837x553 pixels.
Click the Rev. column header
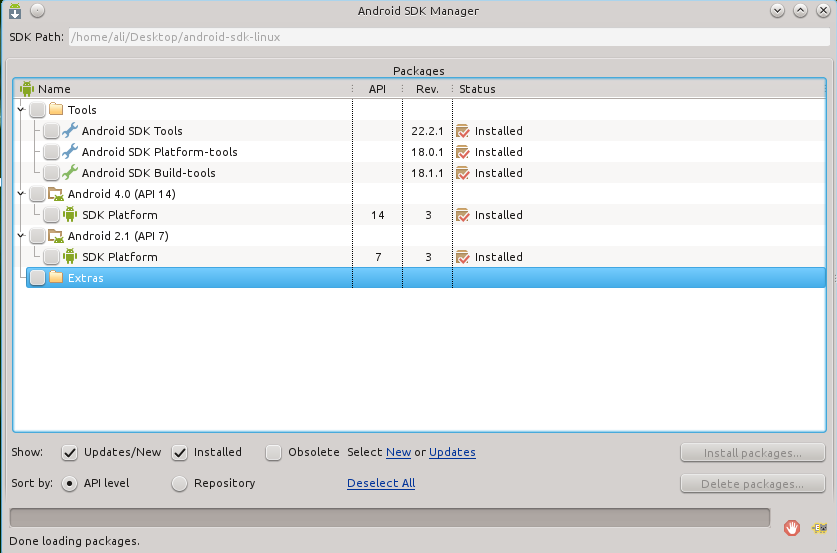click(427, 89)
